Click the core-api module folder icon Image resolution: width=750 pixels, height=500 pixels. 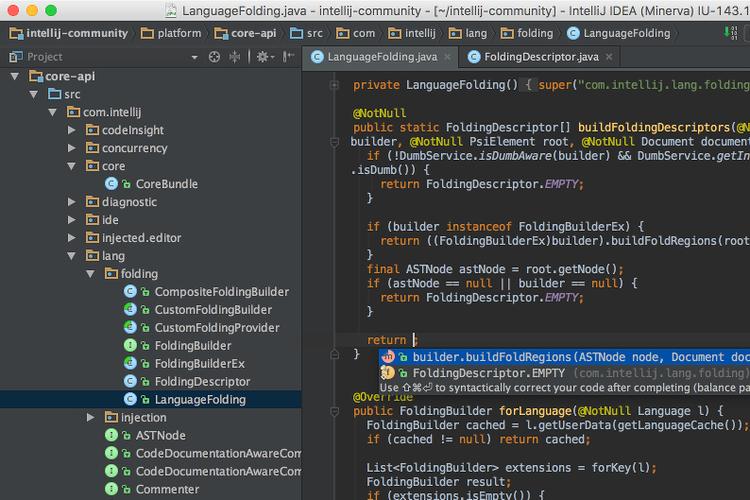point(36,76)
